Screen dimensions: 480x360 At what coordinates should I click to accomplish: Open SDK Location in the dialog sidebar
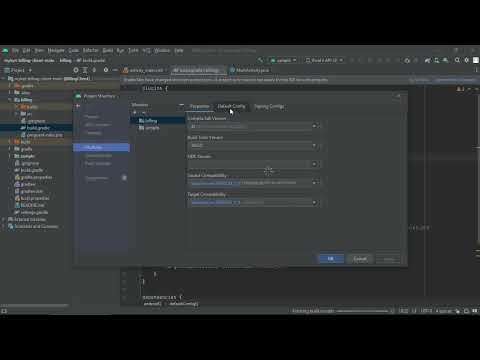click(97, 125)
